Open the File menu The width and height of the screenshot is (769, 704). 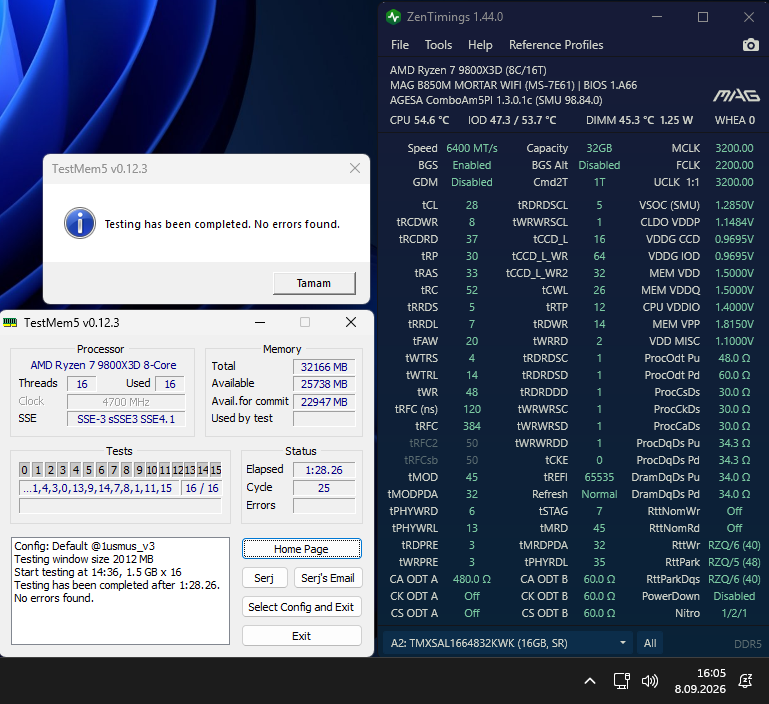pyautogui.click(x=400, y=45)
